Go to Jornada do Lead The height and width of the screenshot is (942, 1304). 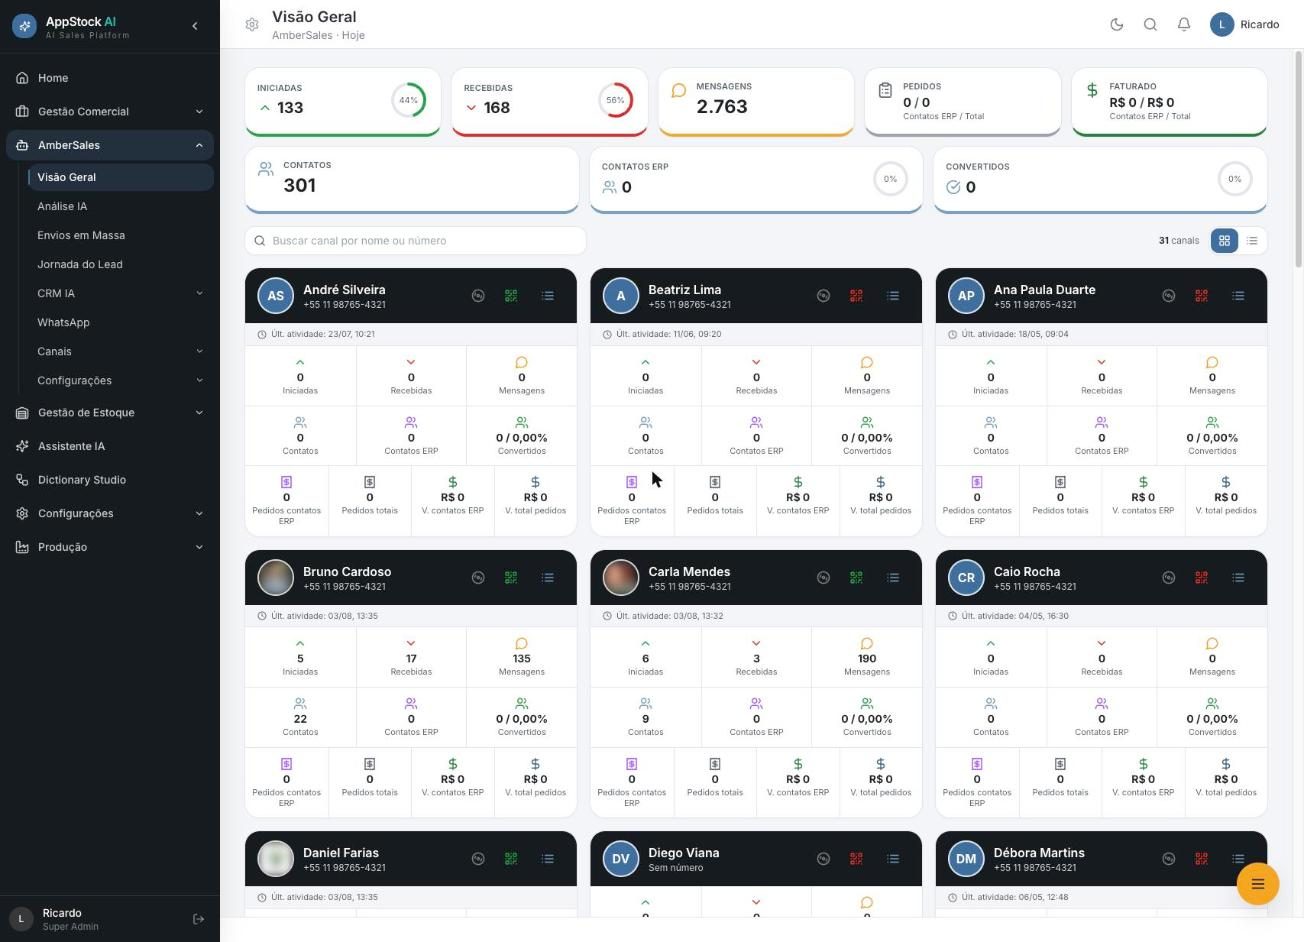(121, 264)
